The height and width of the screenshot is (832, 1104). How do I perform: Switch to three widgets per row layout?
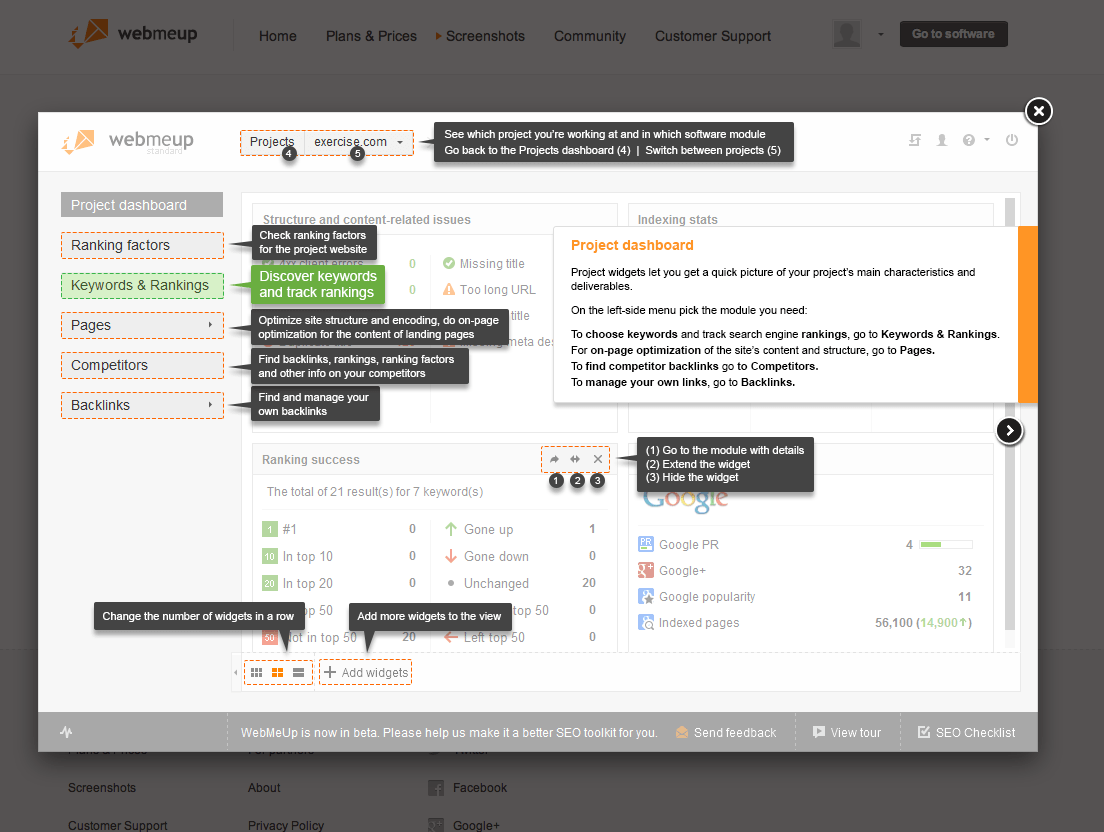coord(256,673)
